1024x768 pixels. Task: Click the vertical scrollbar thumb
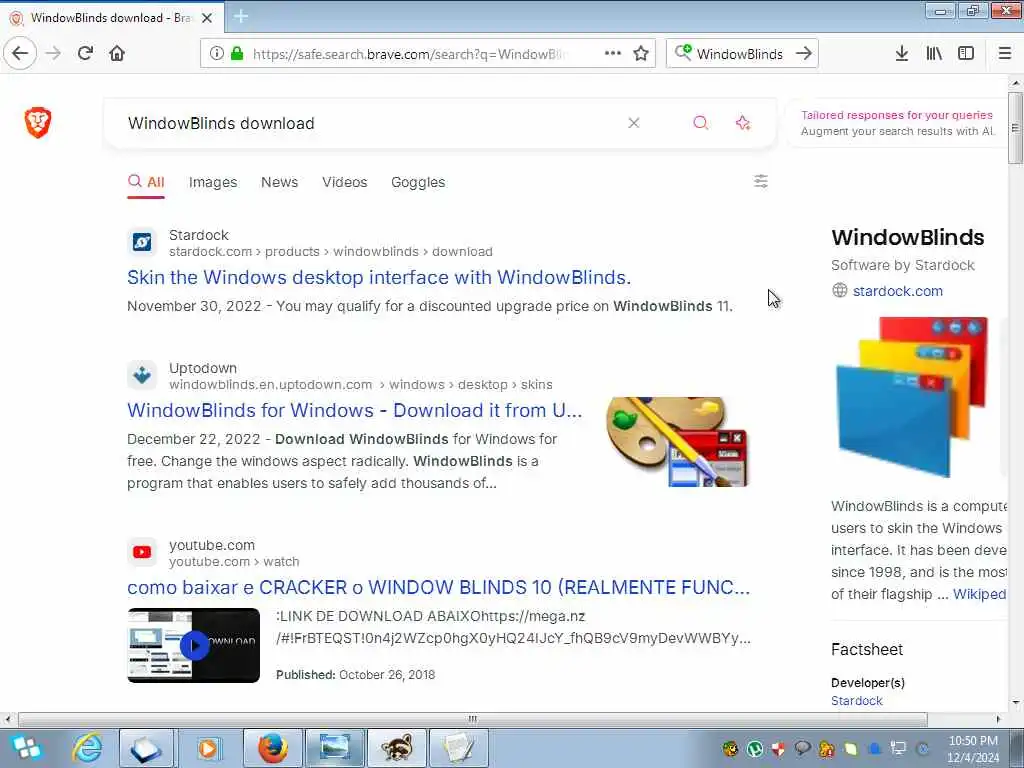click(x=1015, y=127)
